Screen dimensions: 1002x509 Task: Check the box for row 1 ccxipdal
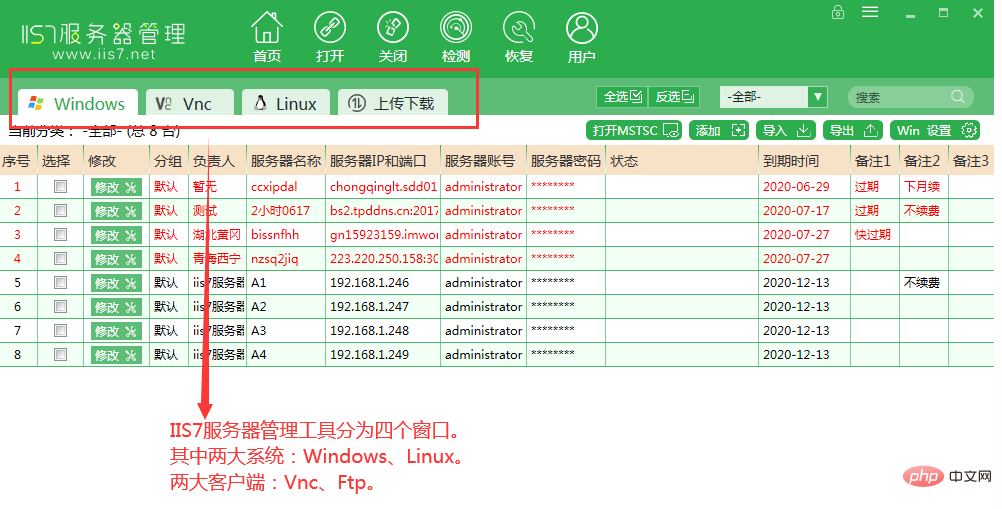tap(61, 186)
